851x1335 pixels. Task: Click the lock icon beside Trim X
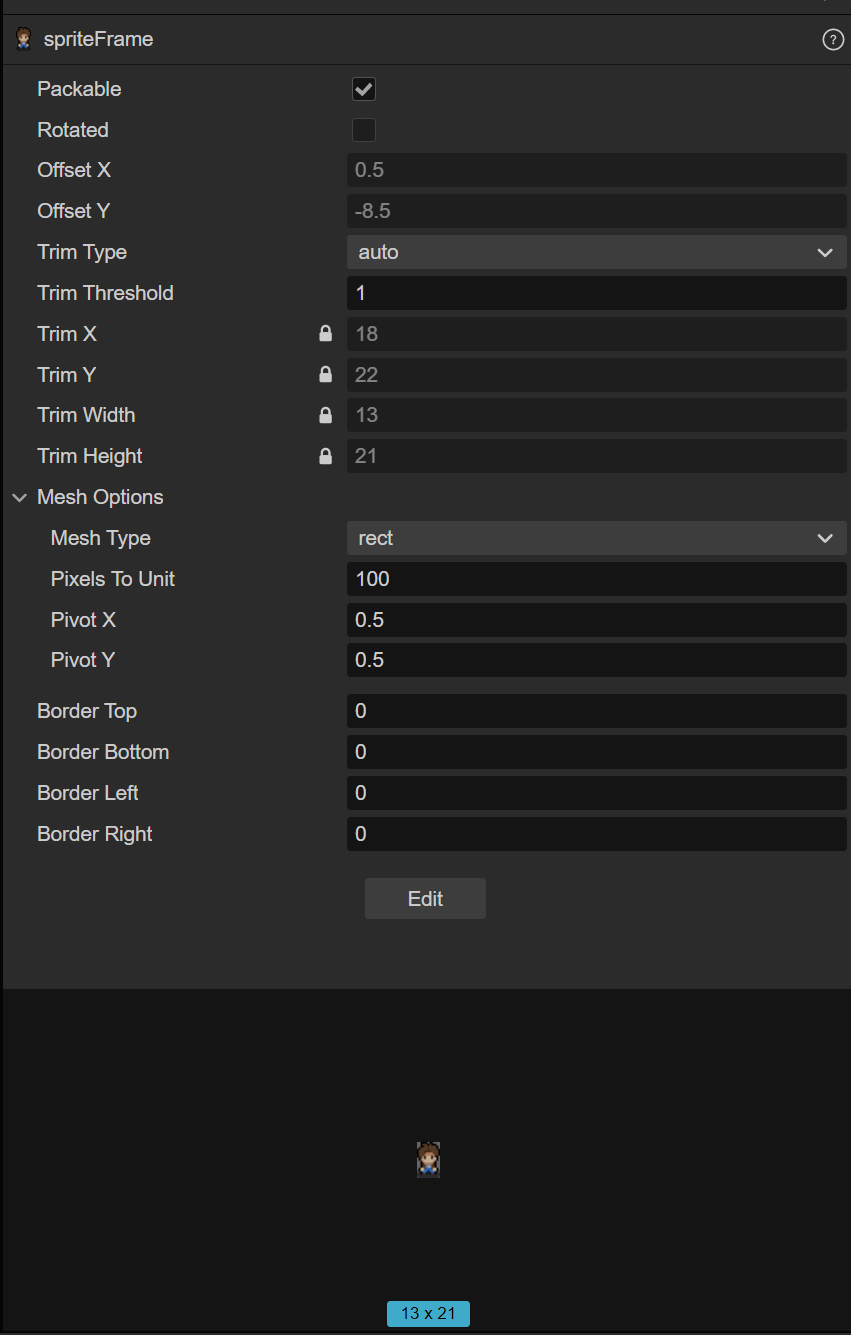coord(325,334)
